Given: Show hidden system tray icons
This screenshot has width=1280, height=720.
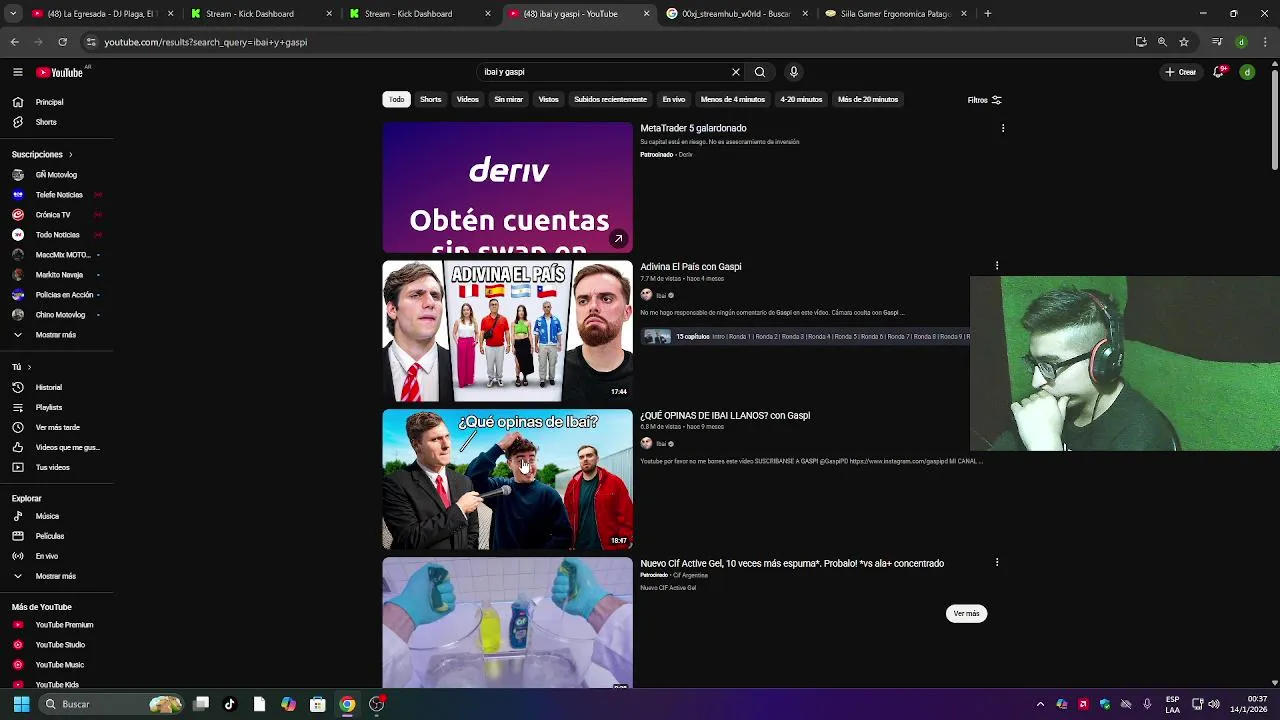Looking at the screenshot, I should tap(1040, 704).
